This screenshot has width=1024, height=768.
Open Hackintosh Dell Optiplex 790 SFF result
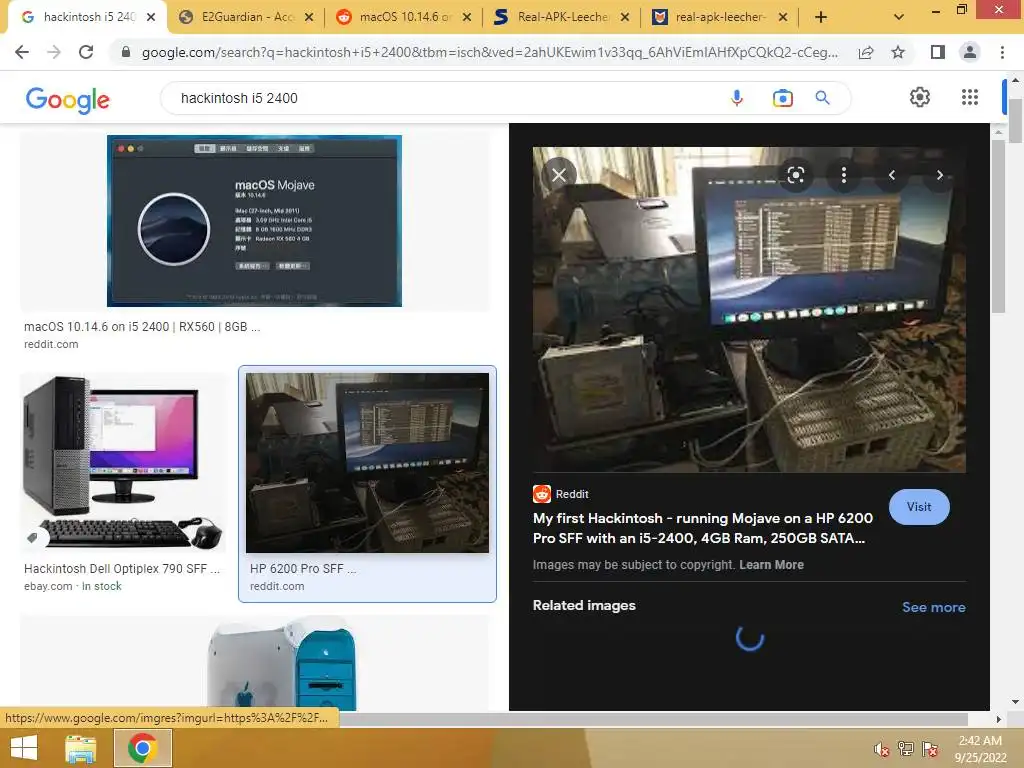[121, 569]
